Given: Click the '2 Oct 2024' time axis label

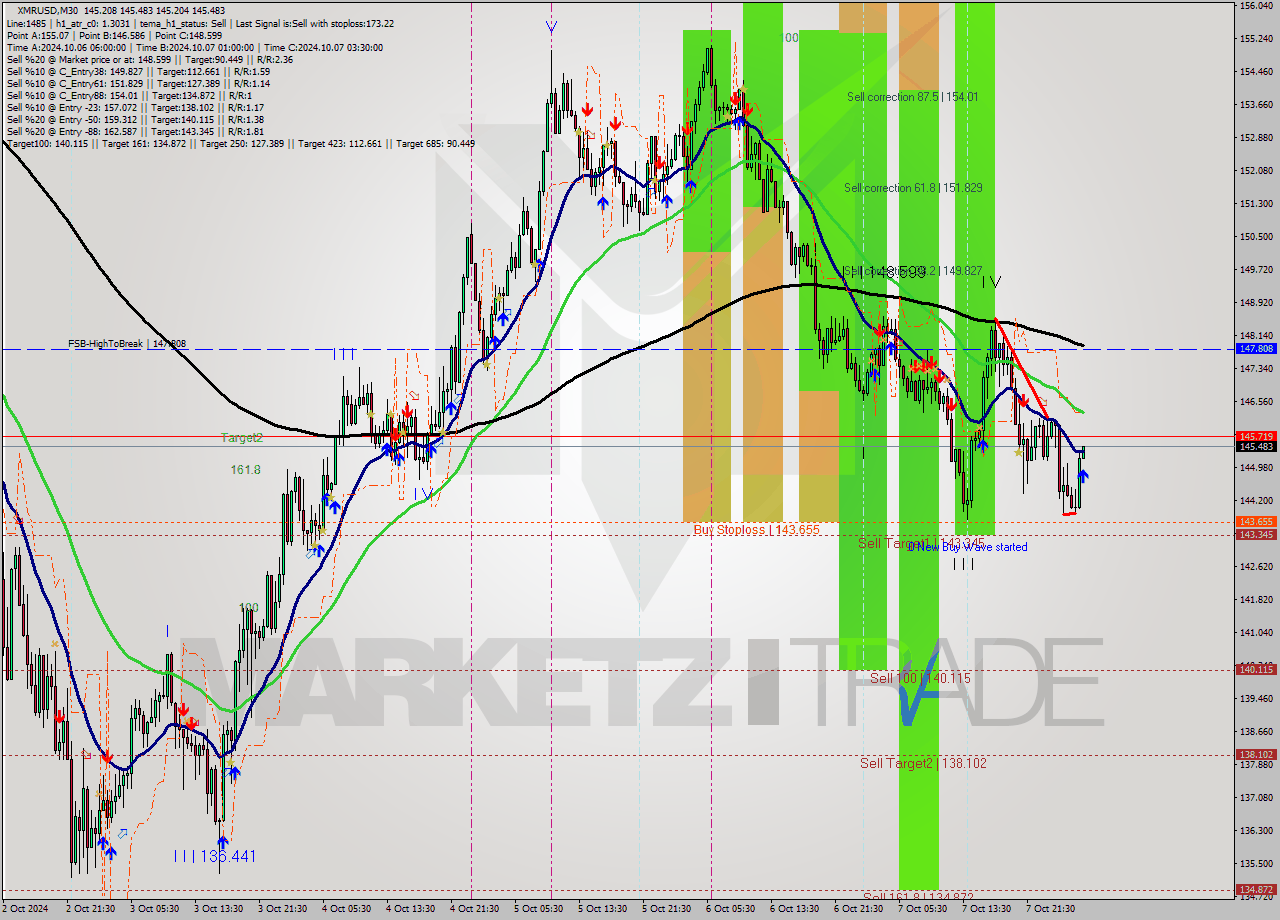Looking at the screenshot, I should 26,909.
